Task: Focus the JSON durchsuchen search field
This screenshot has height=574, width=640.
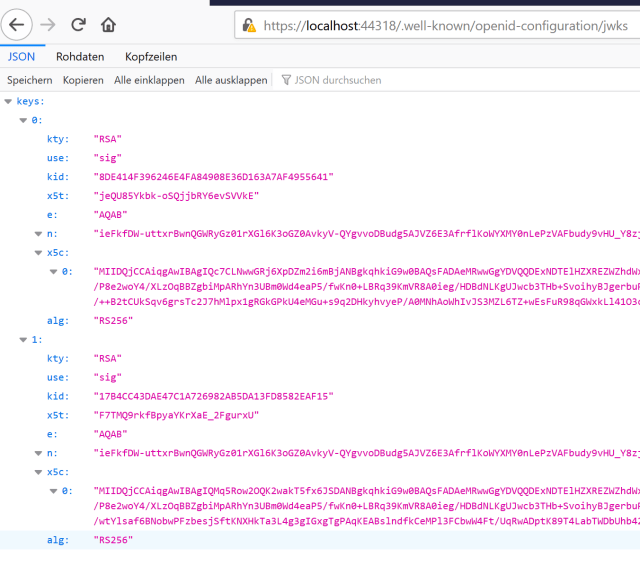Action: [x=340, y=80]
